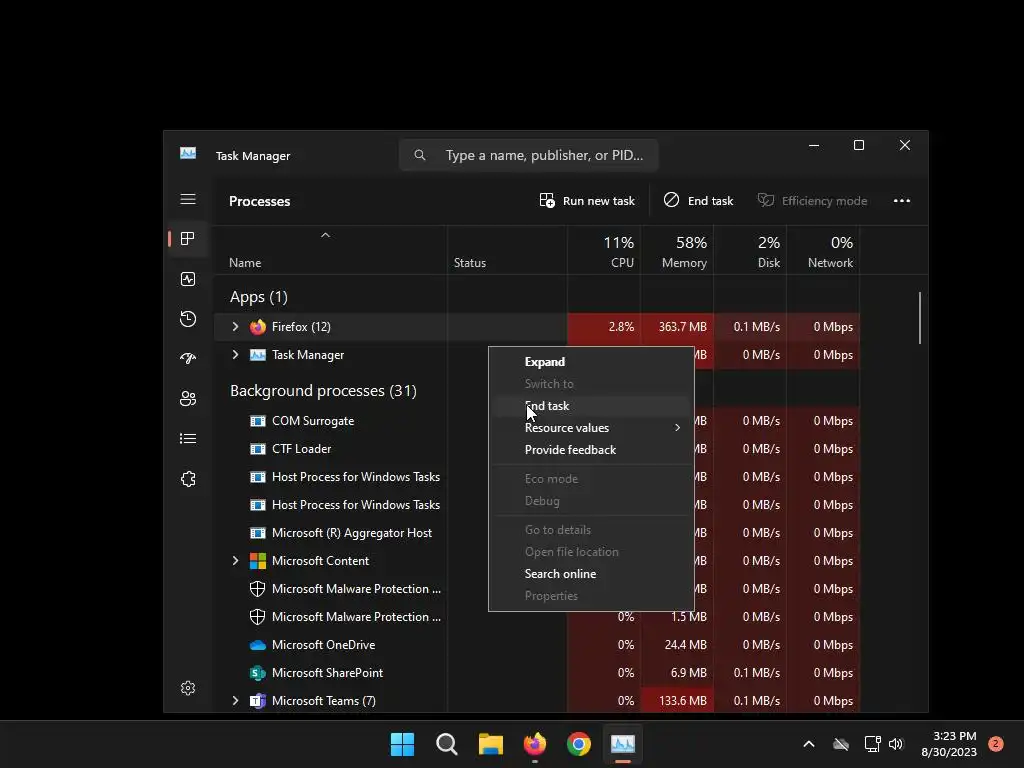Open the three-dot more options menu

coord(902,200)
